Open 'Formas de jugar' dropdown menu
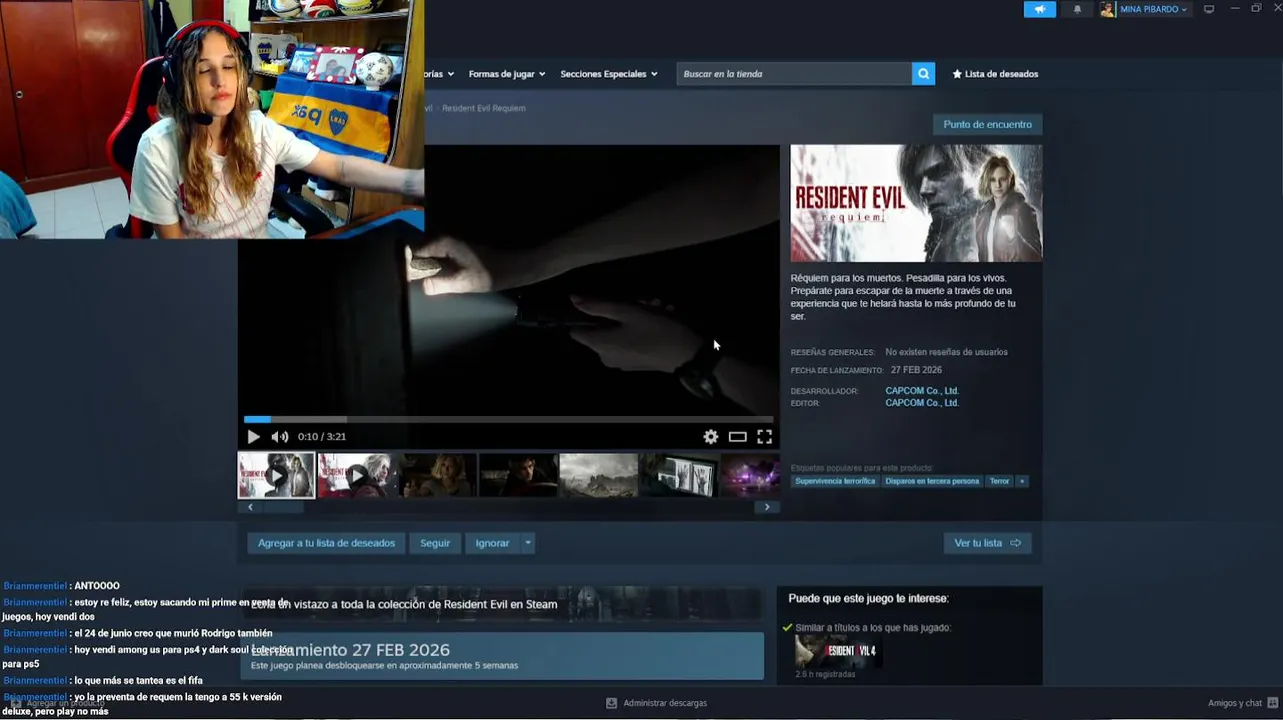This screenshot has height=720, width=1283. 507,74
